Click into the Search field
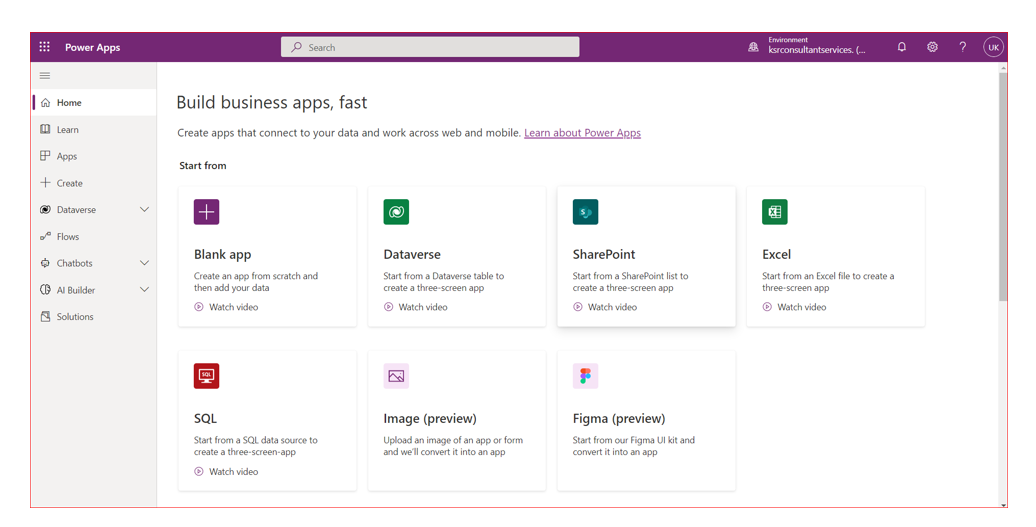This screenshot has width=1036, height=527. [430, 47]
